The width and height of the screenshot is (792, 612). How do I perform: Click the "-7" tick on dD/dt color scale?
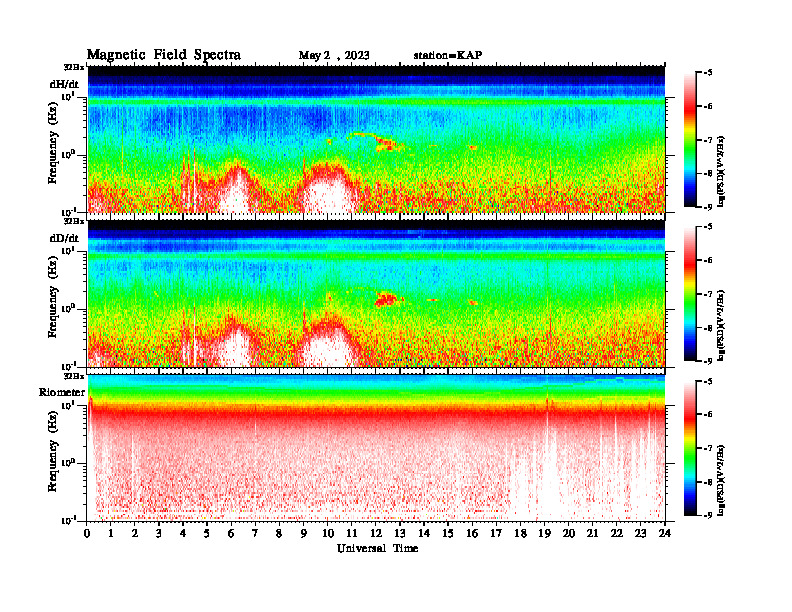point(709,294)
